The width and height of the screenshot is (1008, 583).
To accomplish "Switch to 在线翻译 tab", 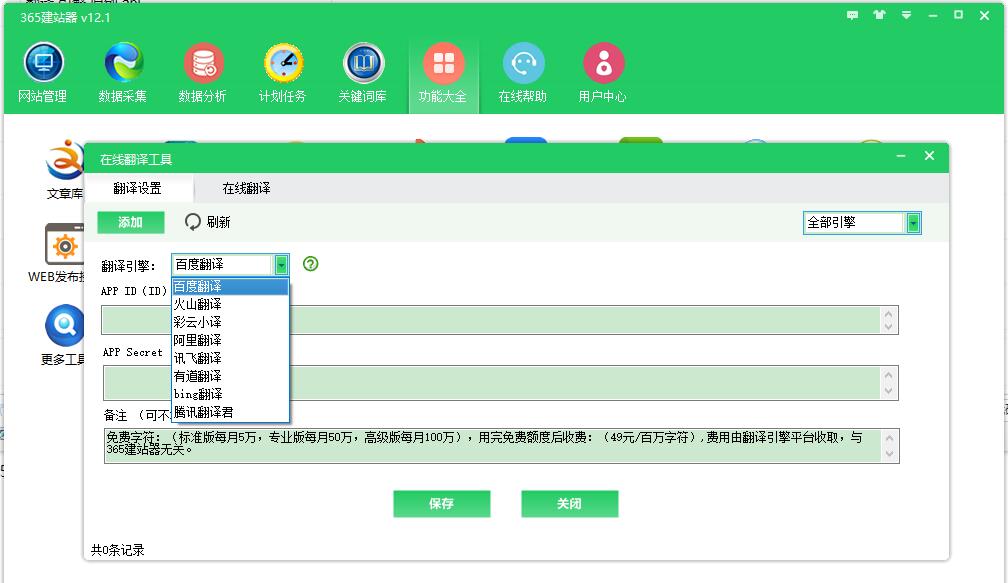I will point(246,188).
